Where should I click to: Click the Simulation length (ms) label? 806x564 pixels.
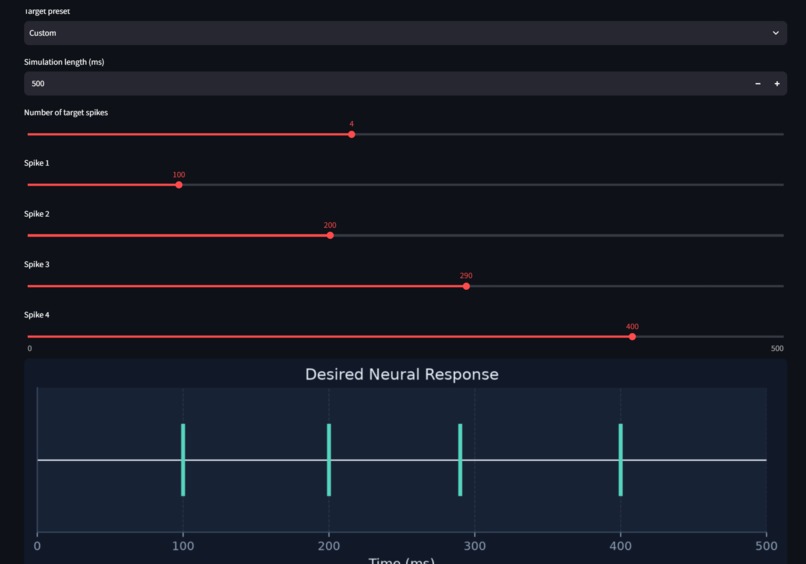click(x=64, y=62)
